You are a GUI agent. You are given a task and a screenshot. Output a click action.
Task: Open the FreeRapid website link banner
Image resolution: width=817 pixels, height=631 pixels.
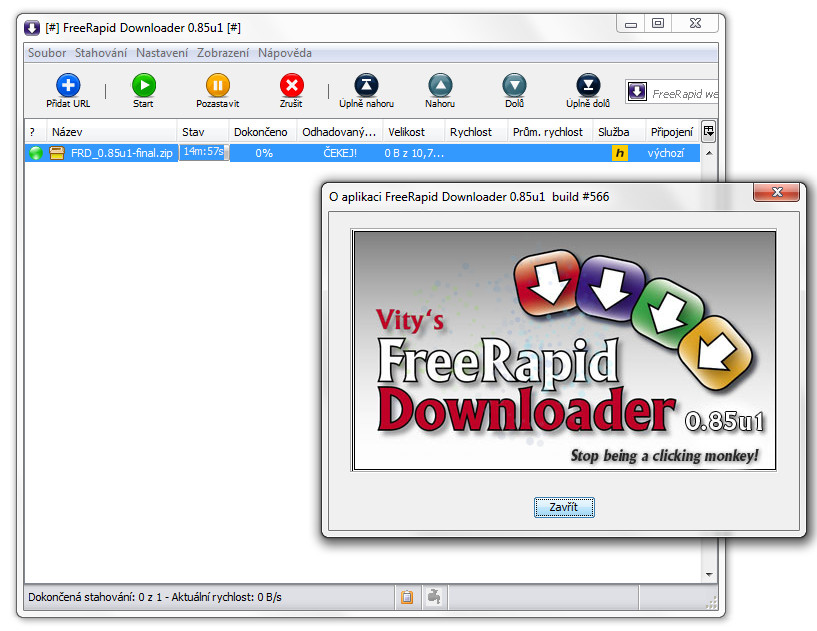click(671, 91)
